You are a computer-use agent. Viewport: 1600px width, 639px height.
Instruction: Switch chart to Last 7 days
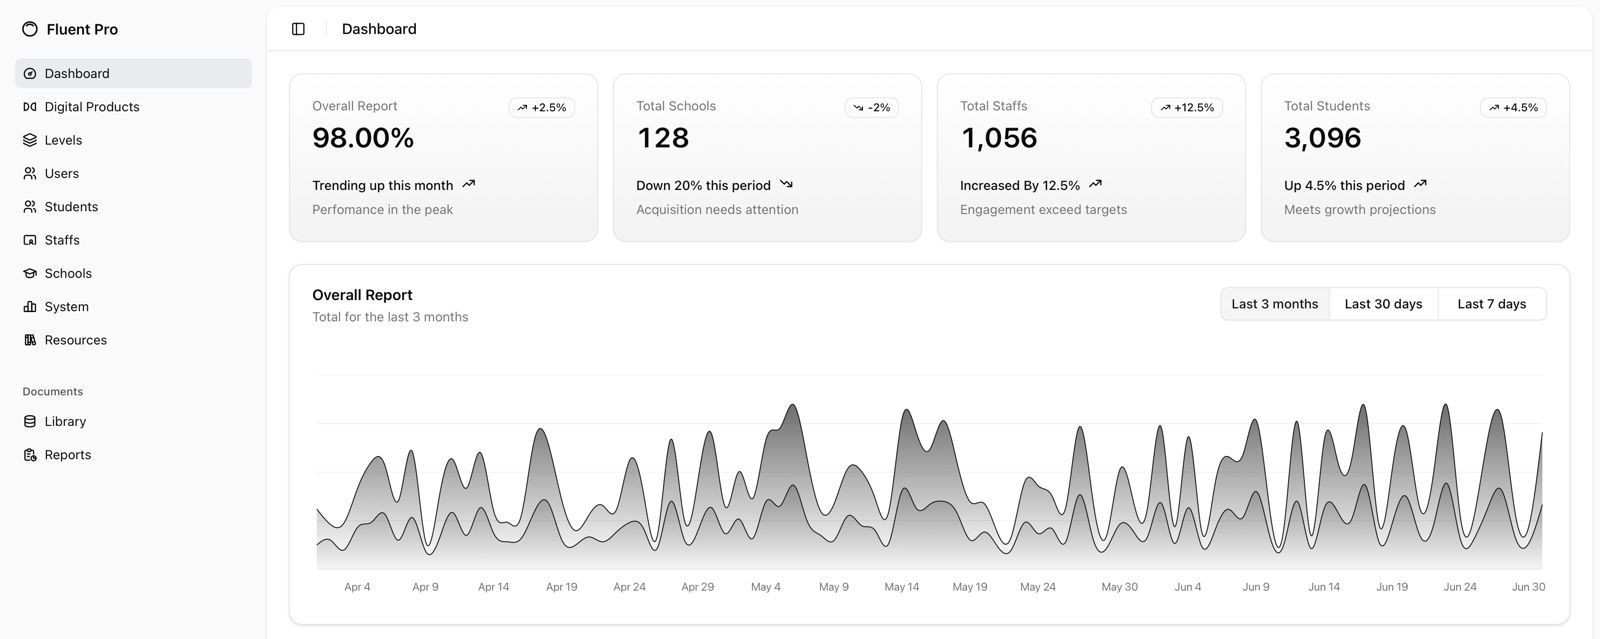coord(1492,304)
